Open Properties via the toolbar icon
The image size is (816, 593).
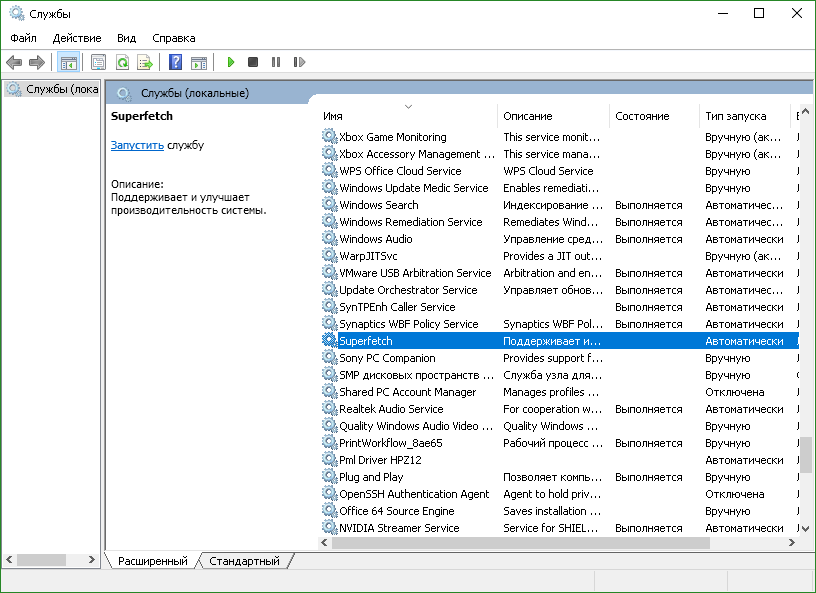(x=99, y=62)
